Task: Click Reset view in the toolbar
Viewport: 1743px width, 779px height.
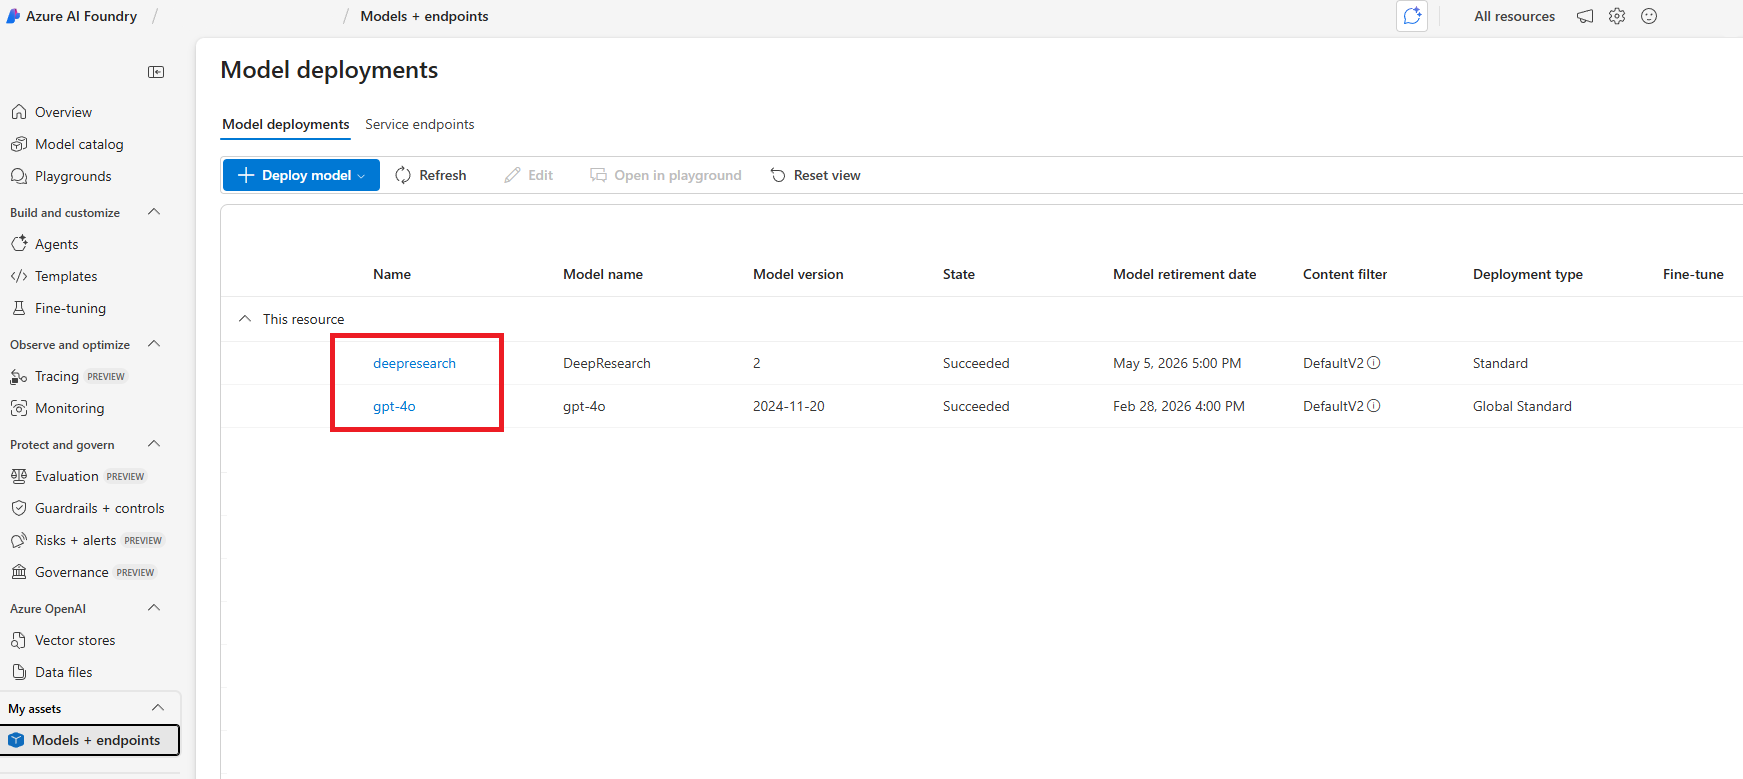Action: pyautogui.click(x=815, y=175)
